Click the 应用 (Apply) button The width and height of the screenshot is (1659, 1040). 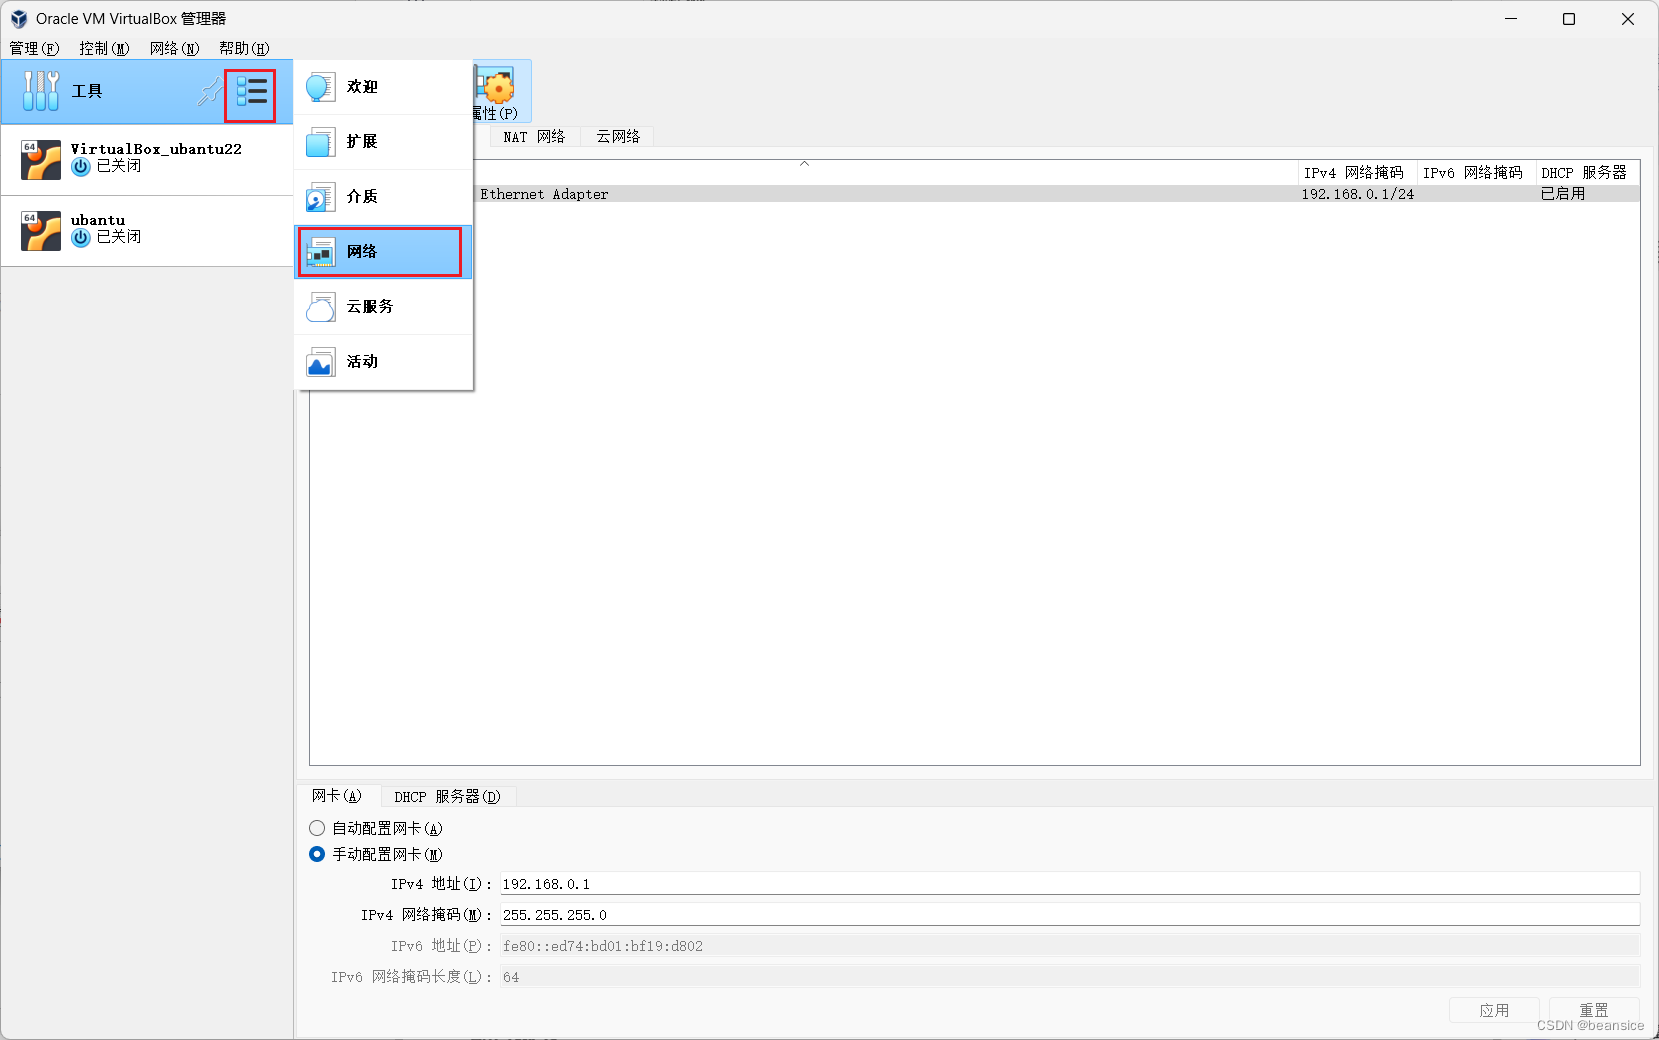tap(1494, 1010)
